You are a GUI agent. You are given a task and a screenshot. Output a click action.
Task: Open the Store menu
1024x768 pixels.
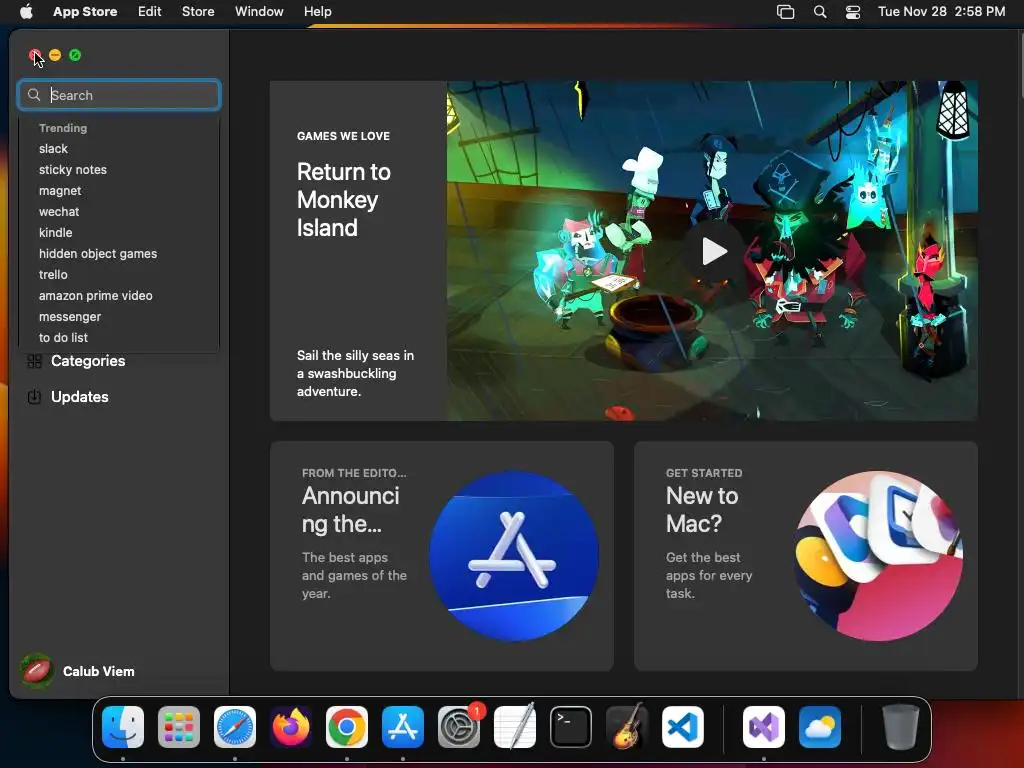tap(198, 11)
